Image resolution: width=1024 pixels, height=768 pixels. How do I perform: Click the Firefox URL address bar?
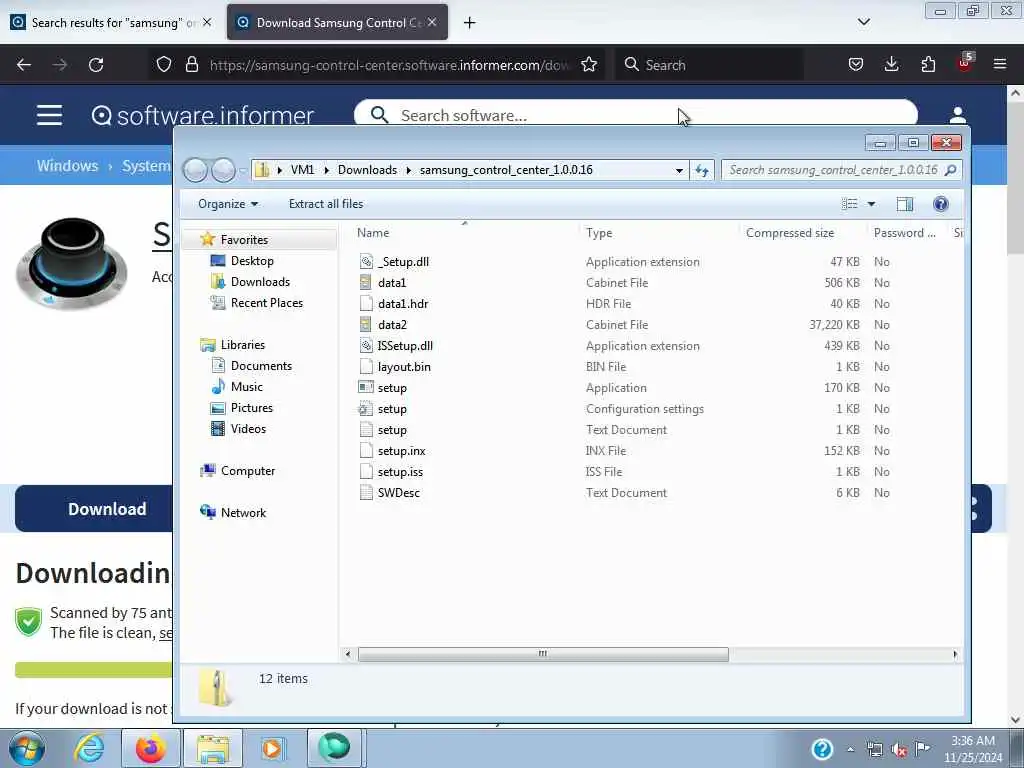tap(389, 65)
